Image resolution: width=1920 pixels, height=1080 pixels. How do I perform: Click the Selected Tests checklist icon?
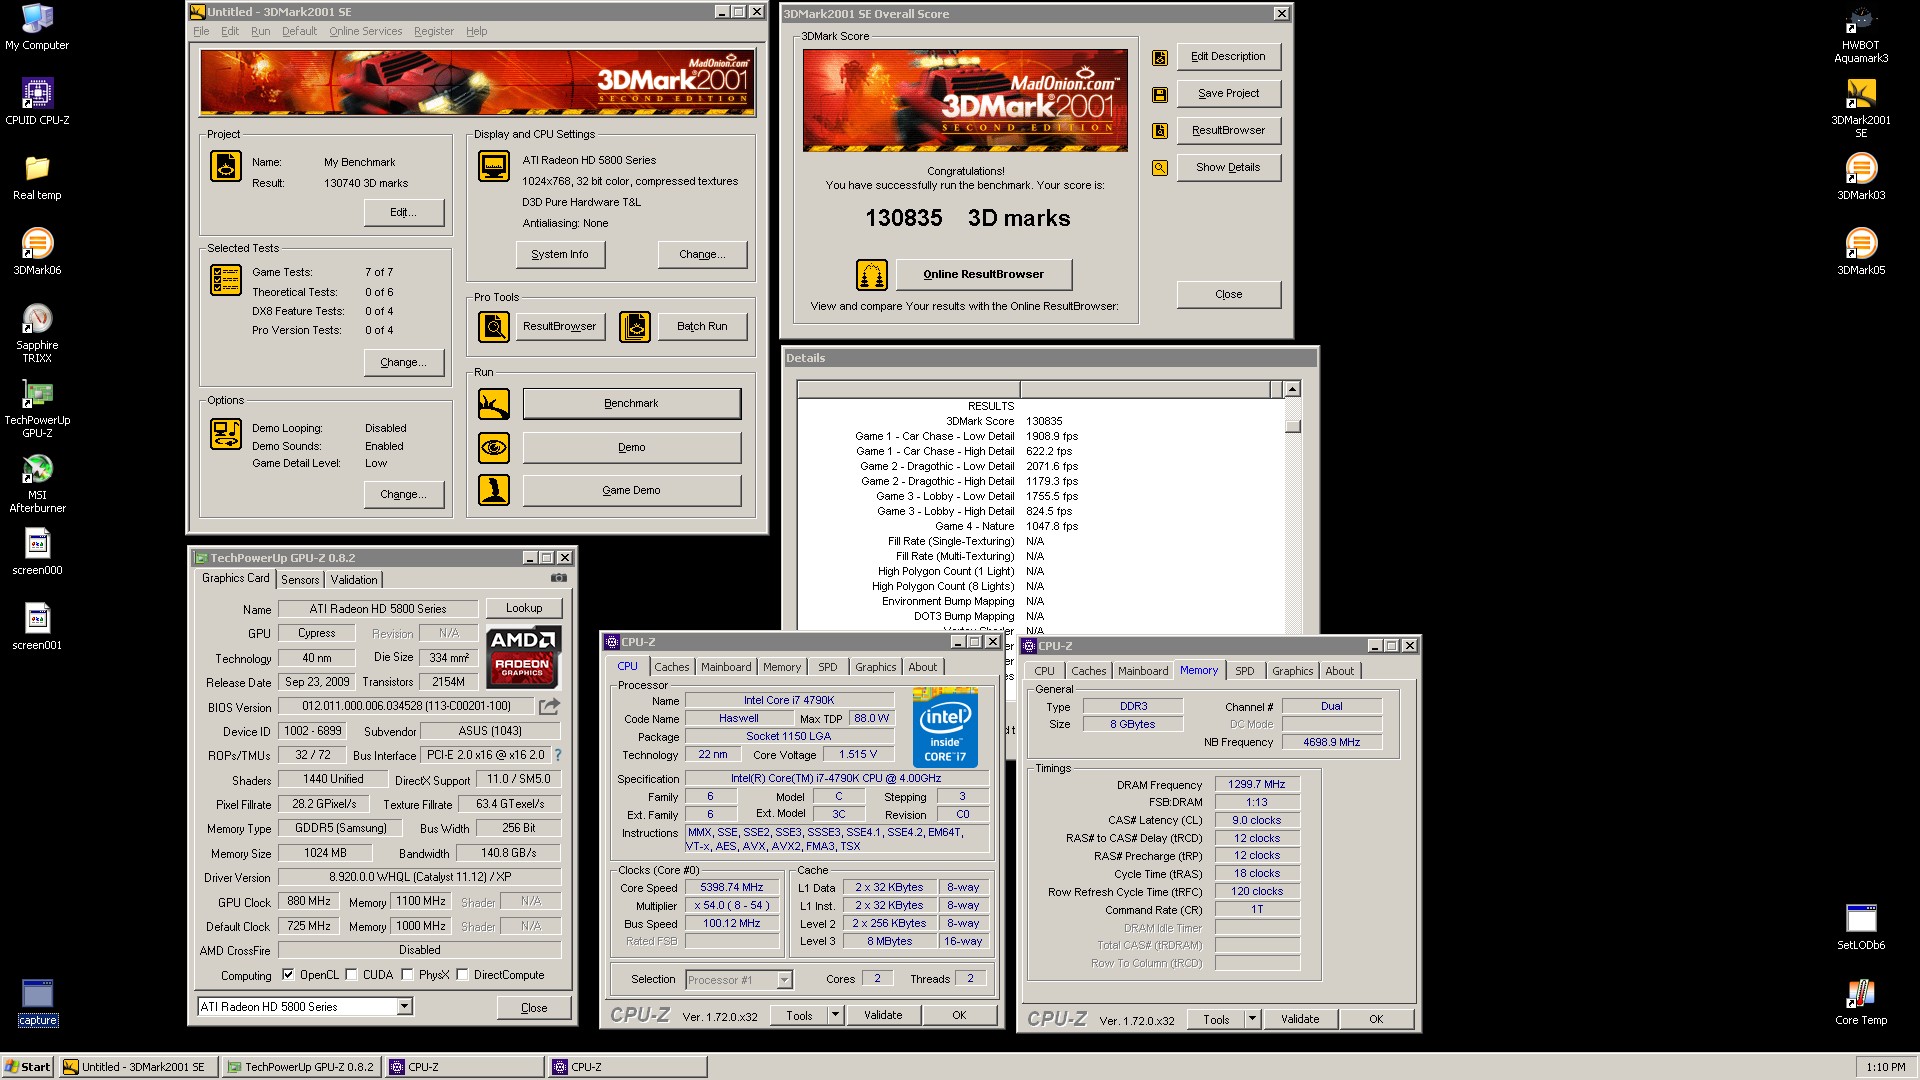(226, 280)
